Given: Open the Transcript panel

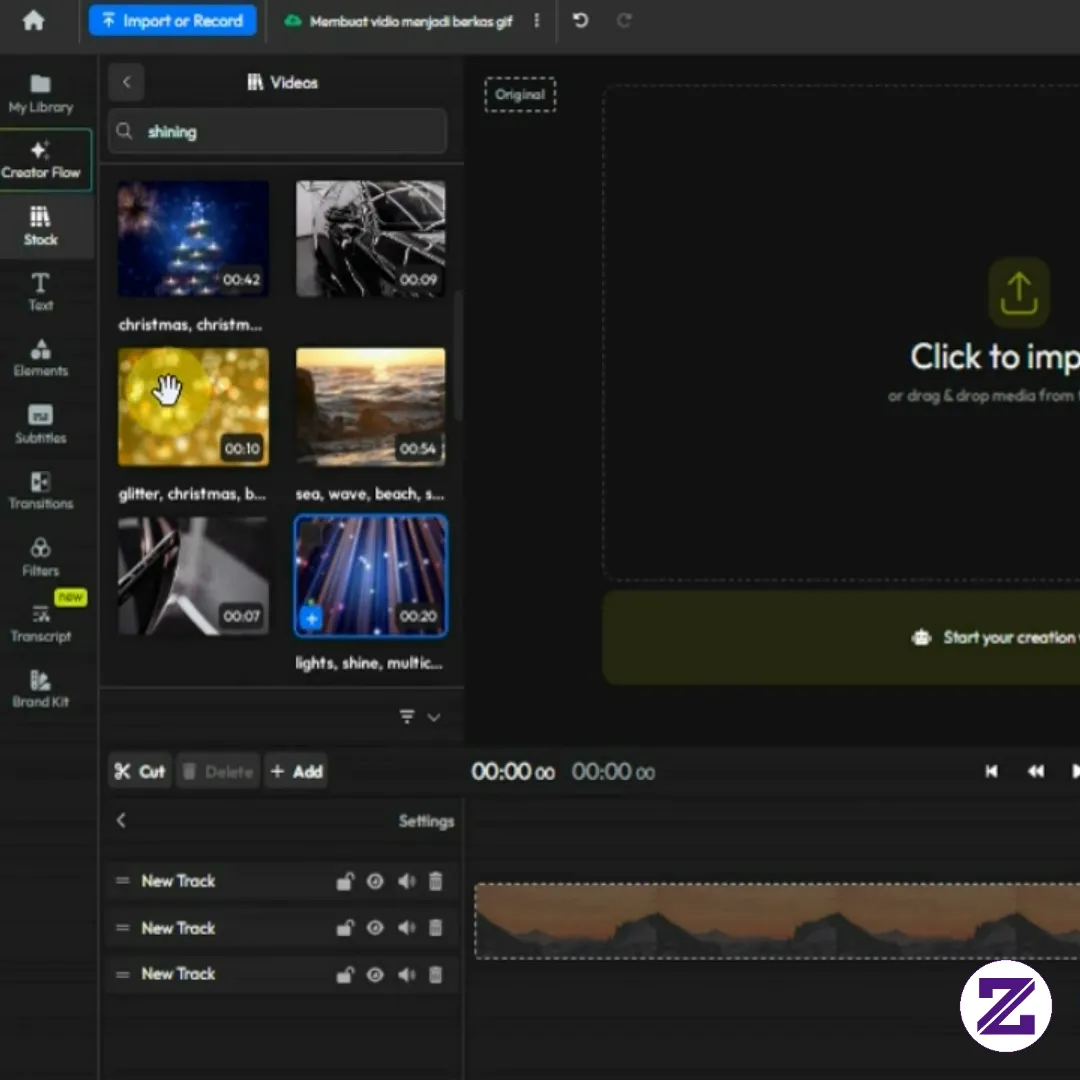Looking at the screenshot, I should (x=41, y=623).
